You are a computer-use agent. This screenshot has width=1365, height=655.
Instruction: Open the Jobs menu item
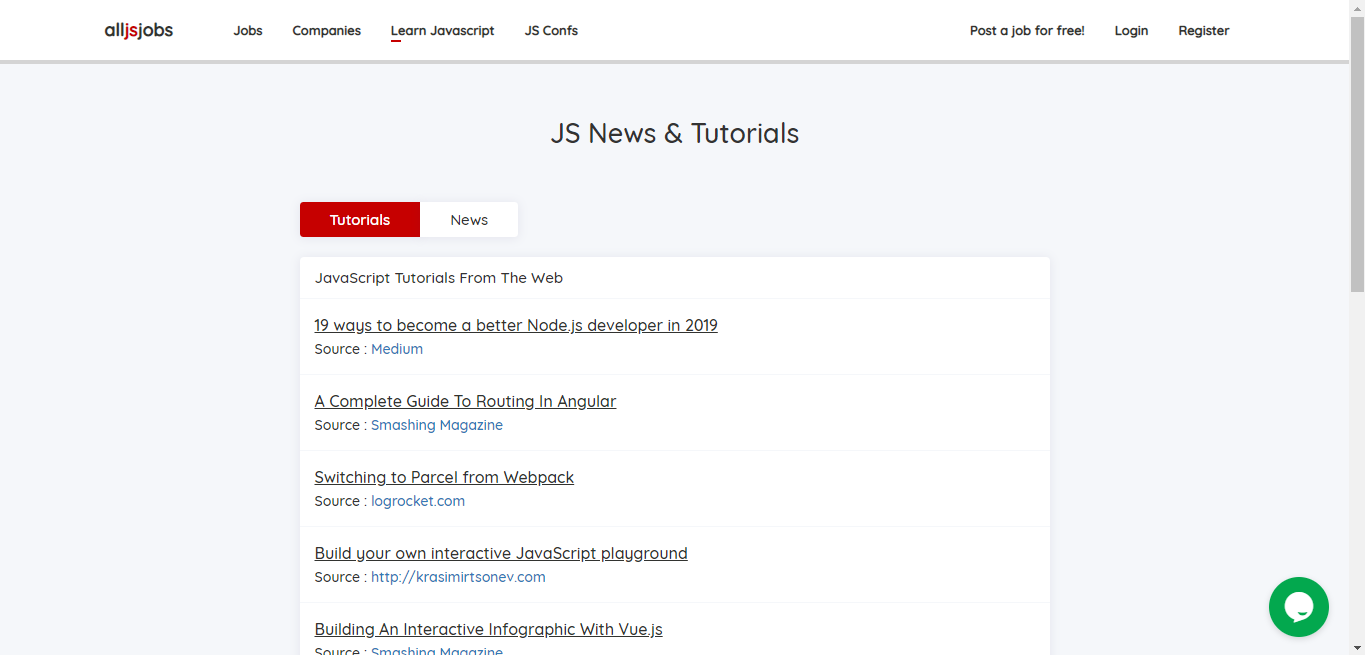point(248,31)
